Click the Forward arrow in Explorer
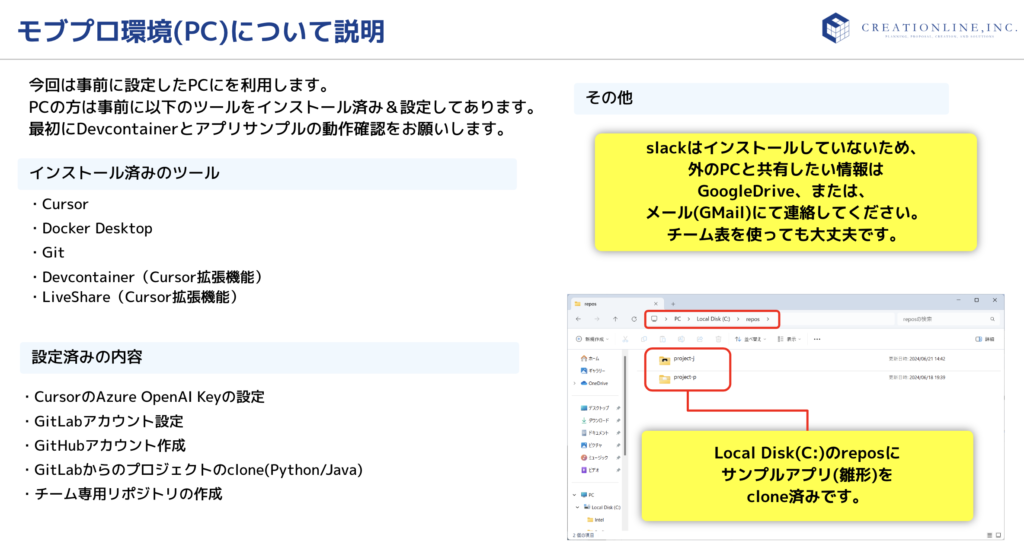Viewport: 1024px width, 547px height. (x=597, y=319)
